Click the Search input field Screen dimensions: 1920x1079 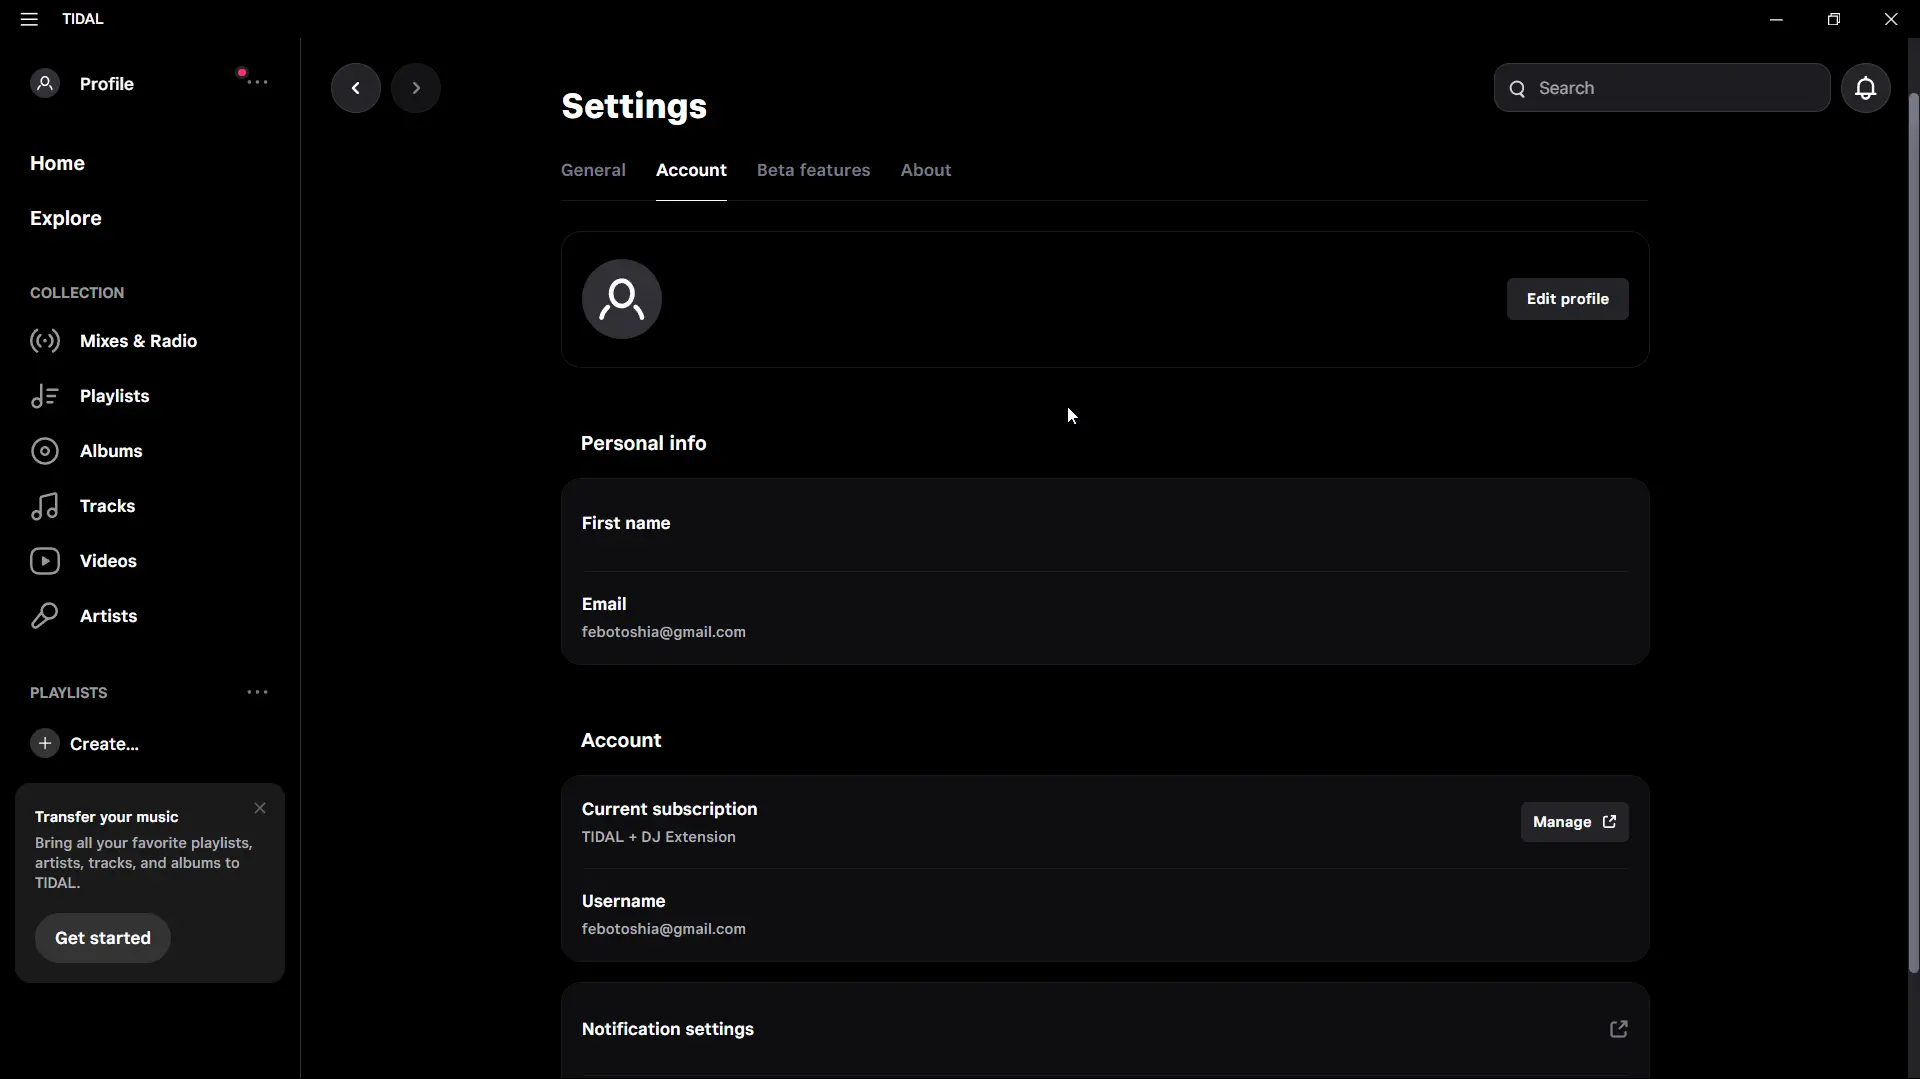[1661, 88]
